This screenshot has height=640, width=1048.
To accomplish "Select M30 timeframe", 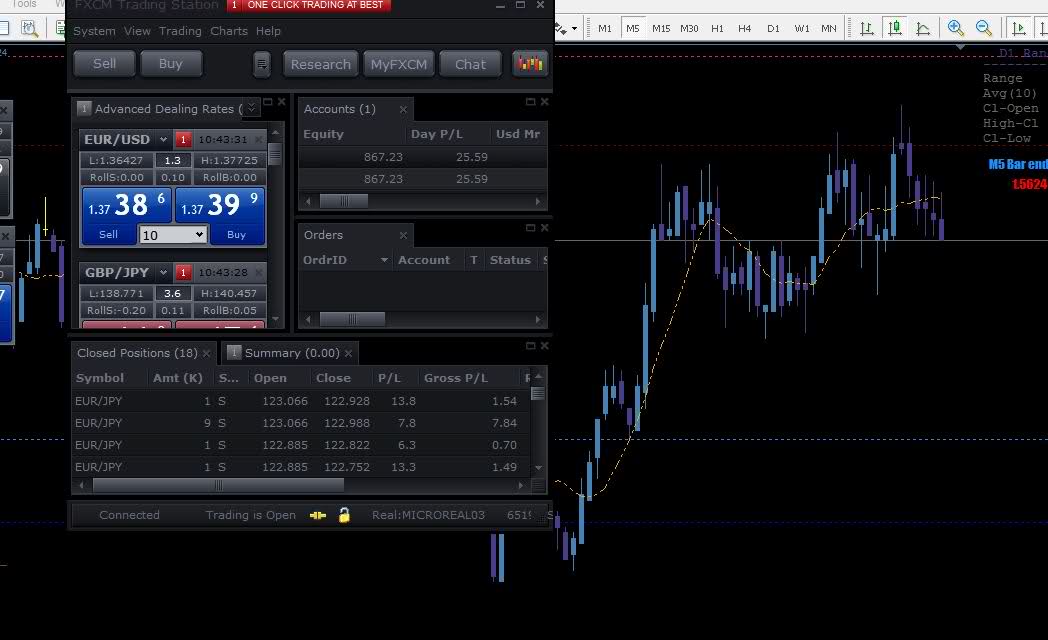I will click(x=689, y=28).
